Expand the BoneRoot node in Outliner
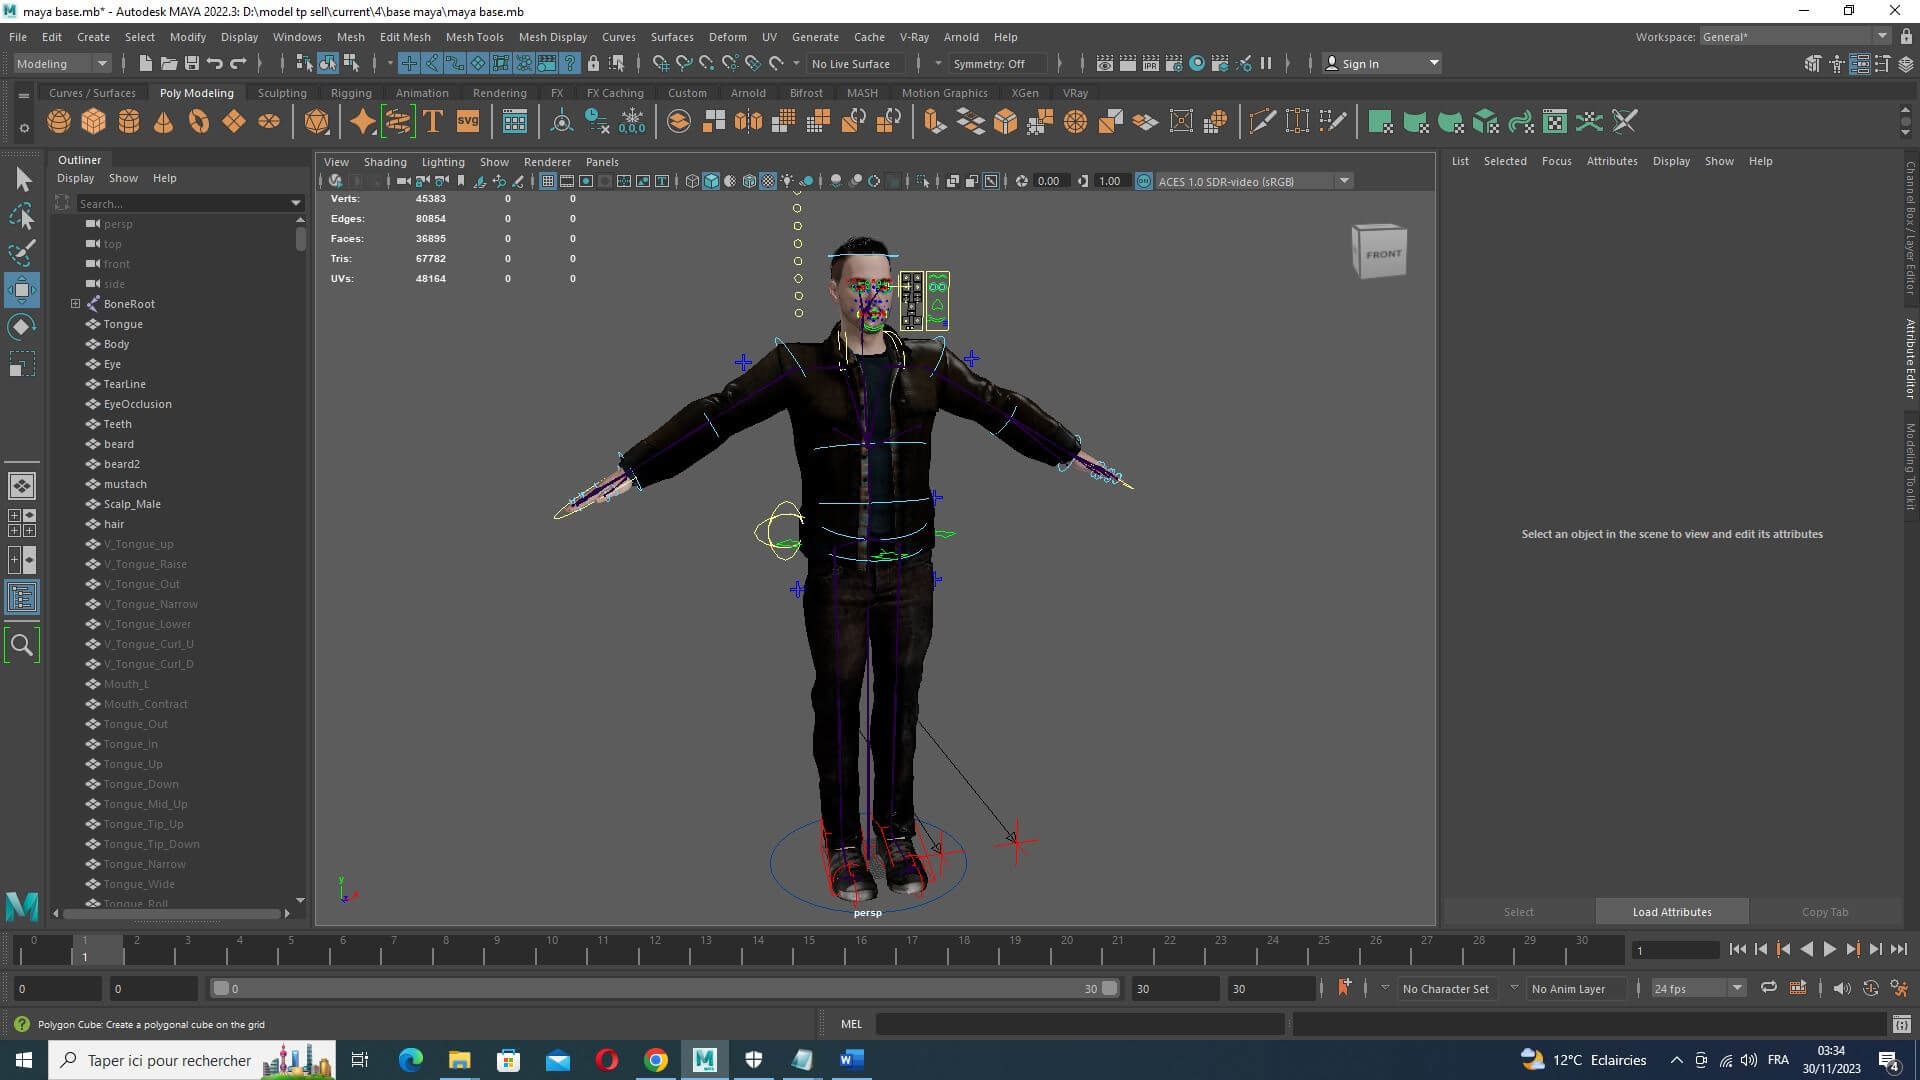1920x1080 pixels. tap(75, 304)
